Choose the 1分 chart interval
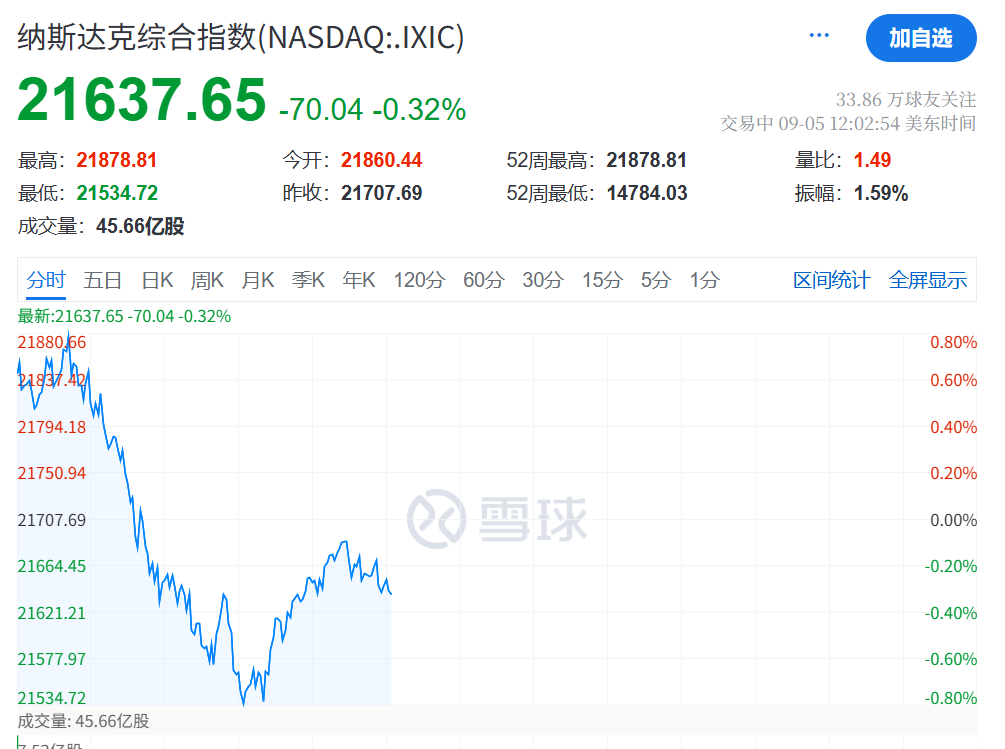This screenshot has height=749, width=1005. pyautogui.click(x=704, y=280)
